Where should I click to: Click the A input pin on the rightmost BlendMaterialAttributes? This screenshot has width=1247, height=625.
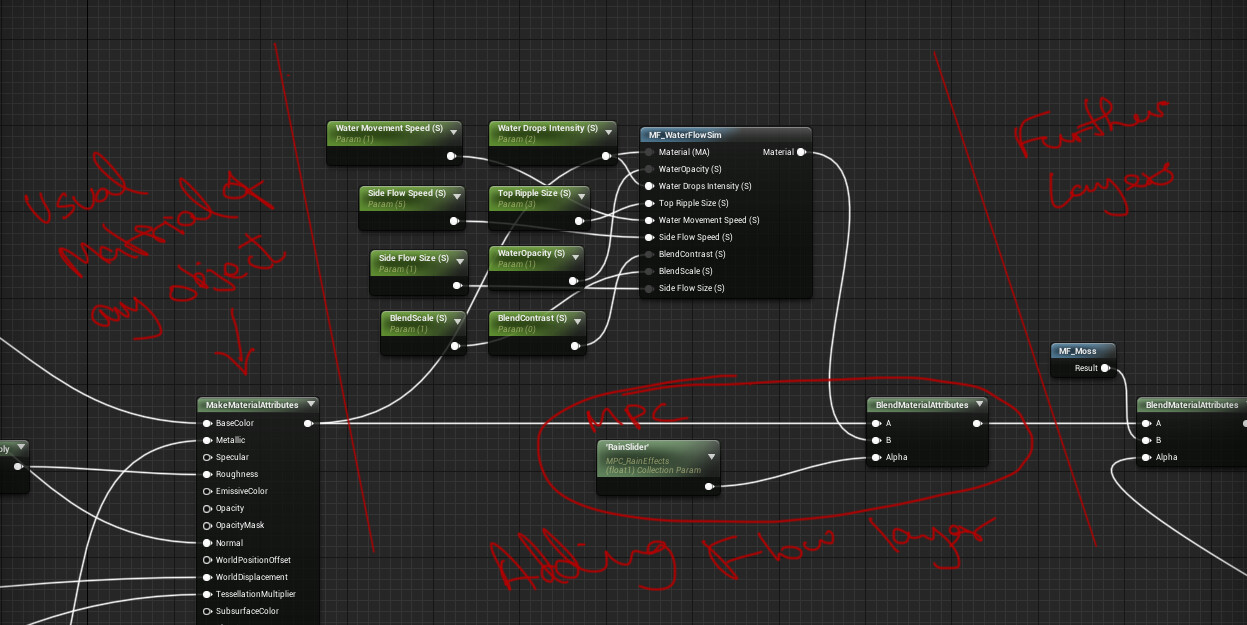click(x=1145, y=423)
